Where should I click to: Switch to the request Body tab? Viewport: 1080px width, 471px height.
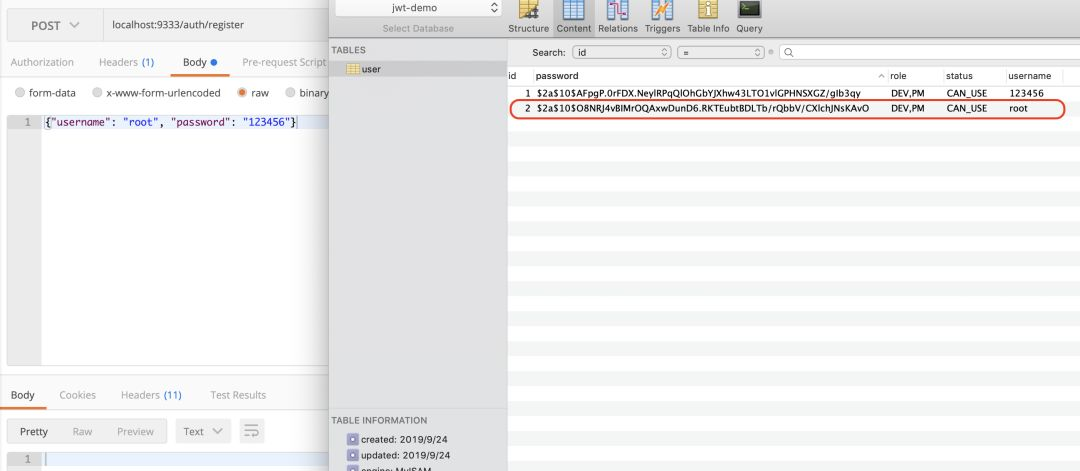tap(200, 62)
